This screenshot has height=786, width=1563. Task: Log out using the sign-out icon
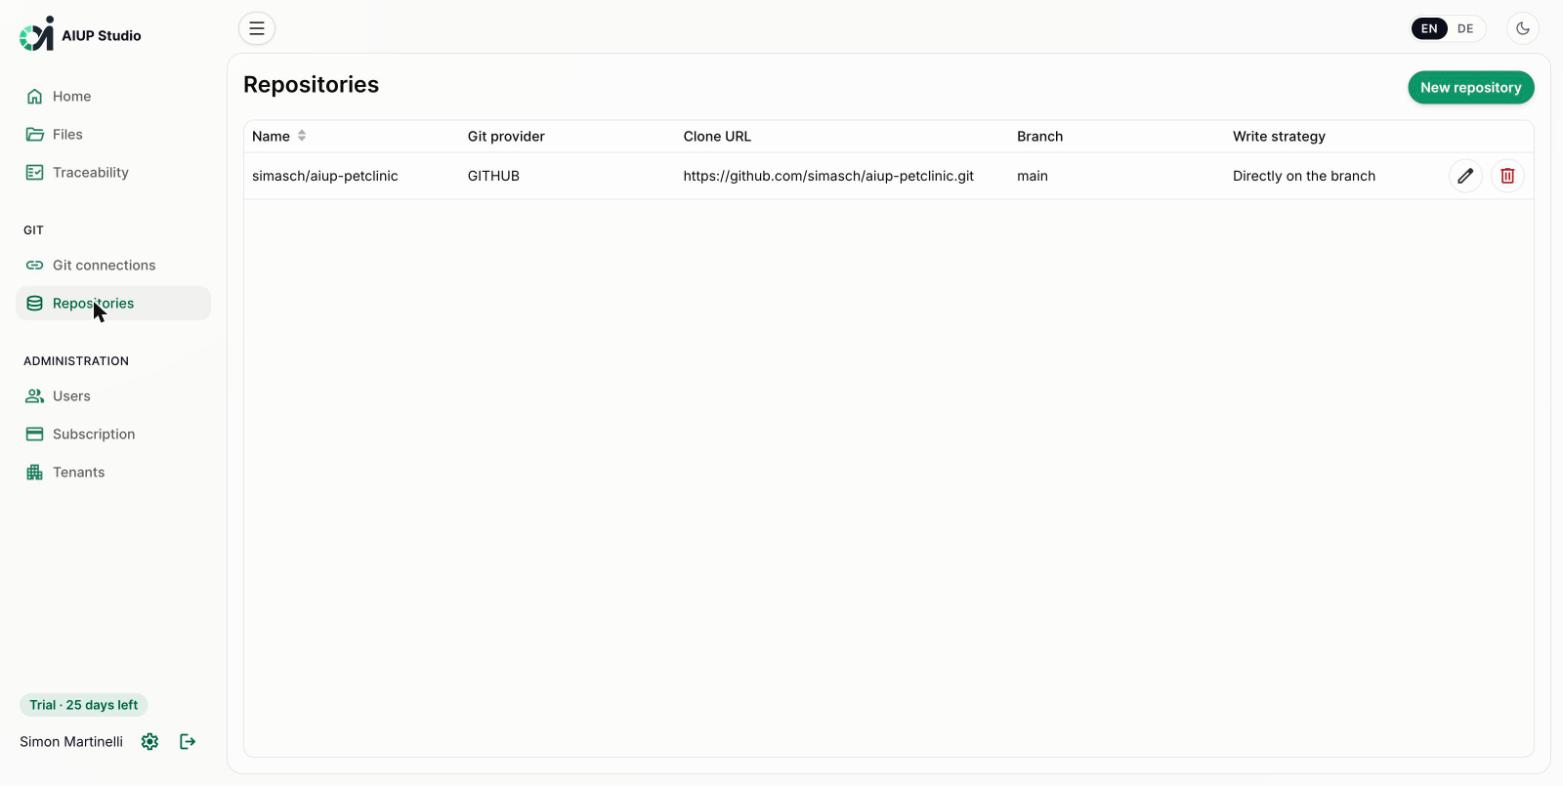(187, 742)
